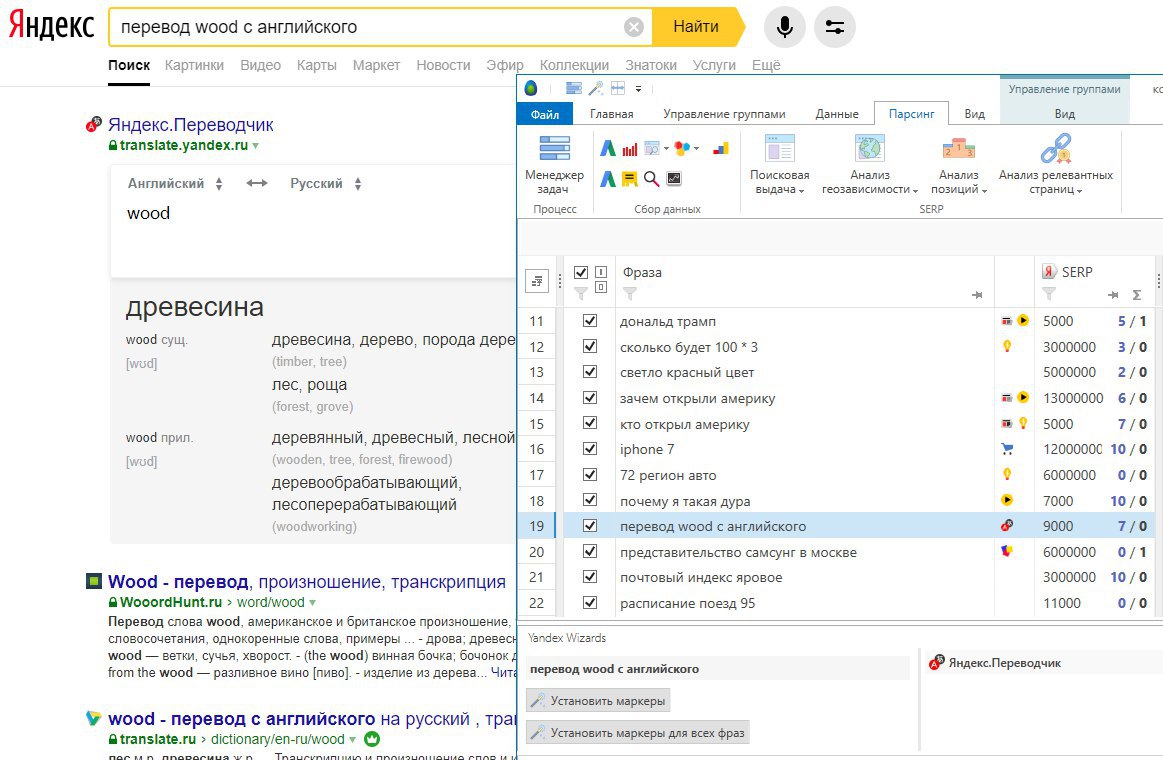1163x760 pixels.
Task: Switch to the Парсинг ribbon tab
Action: [x=912, y=113]
